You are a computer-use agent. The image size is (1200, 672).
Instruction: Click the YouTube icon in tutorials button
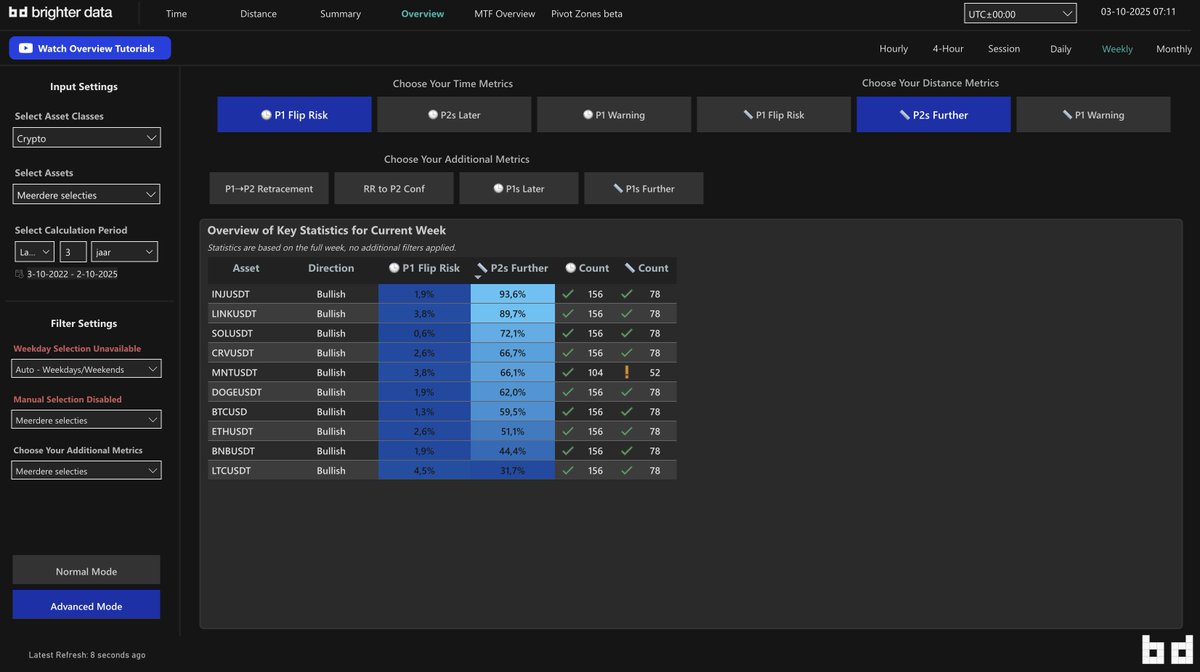25,48
